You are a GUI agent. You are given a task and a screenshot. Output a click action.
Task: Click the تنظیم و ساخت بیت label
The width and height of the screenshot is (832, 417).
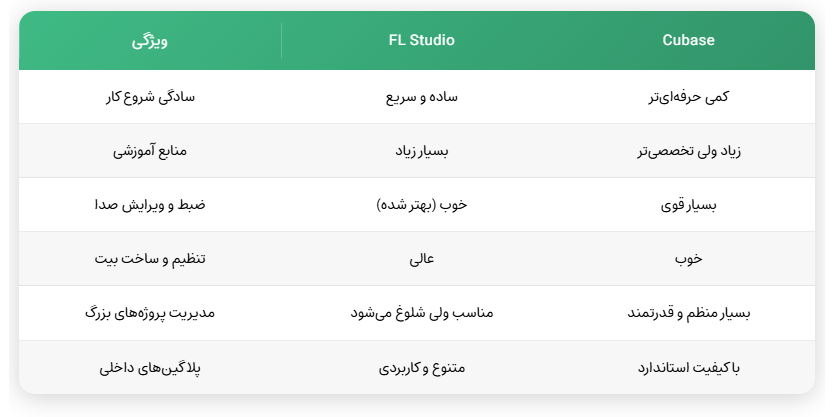coord(150,259)
